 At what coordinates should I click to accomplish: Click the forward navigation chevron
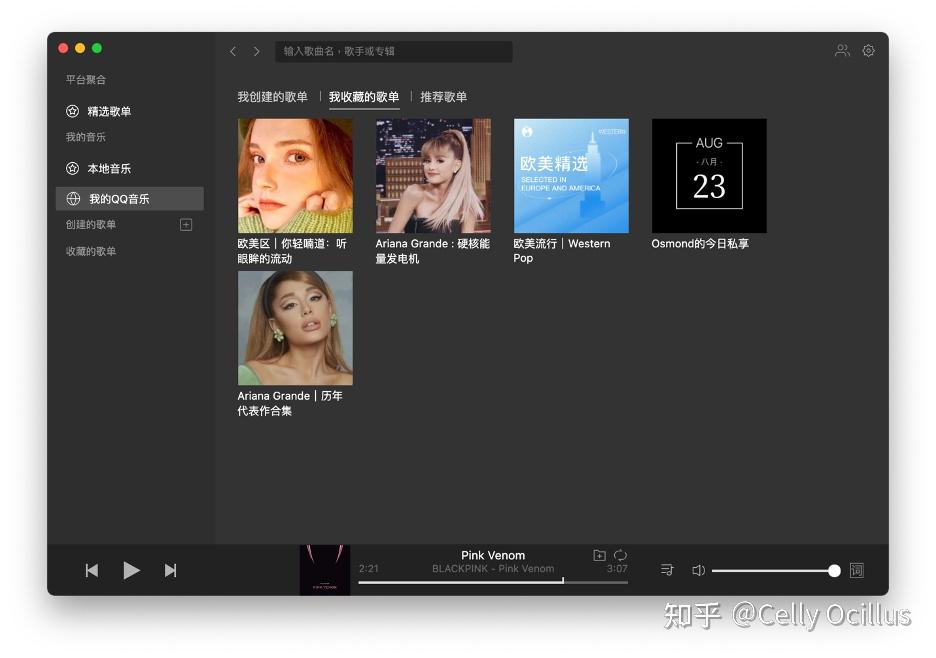tap(257, 51)
